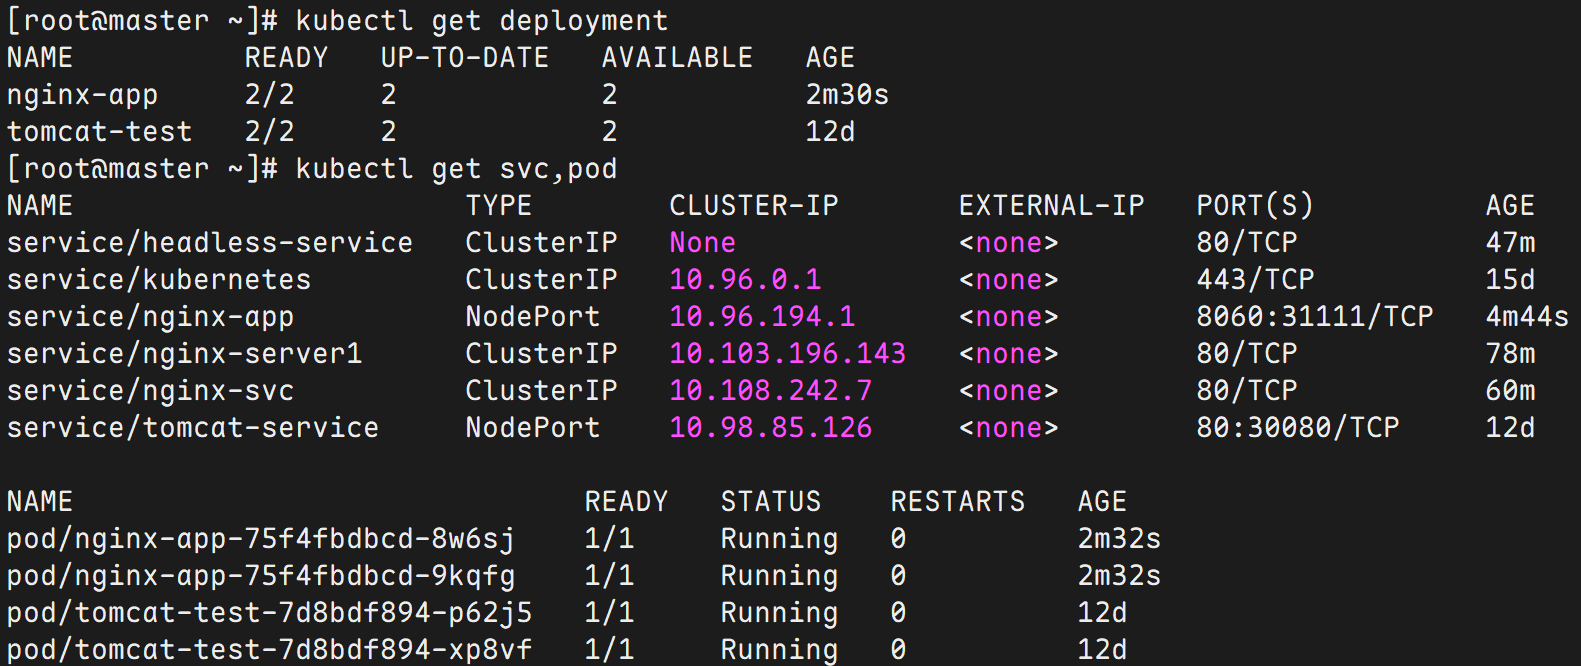This screenshot has width=1581, height=666.
Task: Select pod/tomcat-test-7d8bdf894-xp8vf name
Action: (x=270, y=650)
